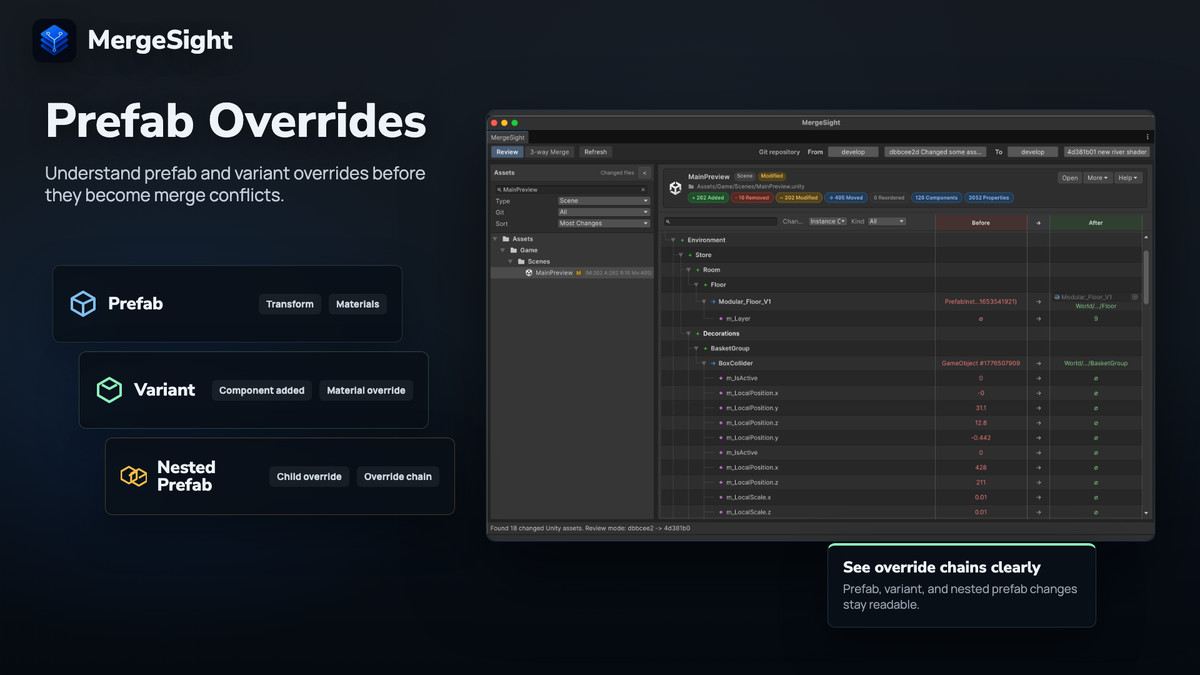The image size is (1200, 675).
Task: Select the From branch develop button
Action: 853,152
